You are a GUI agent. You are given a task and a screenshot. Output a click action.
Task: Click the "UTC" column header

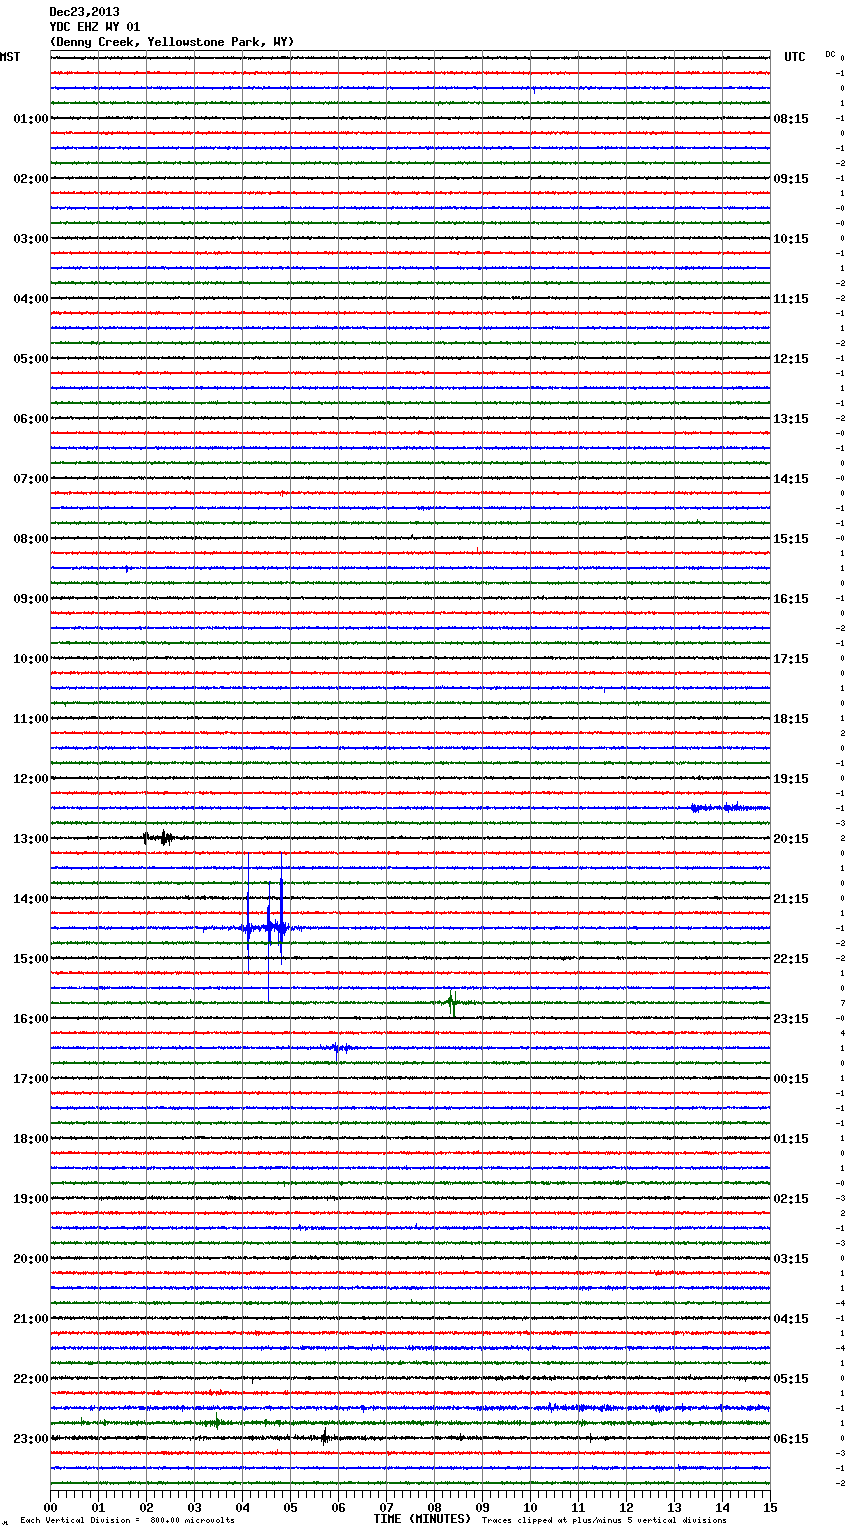795,57
